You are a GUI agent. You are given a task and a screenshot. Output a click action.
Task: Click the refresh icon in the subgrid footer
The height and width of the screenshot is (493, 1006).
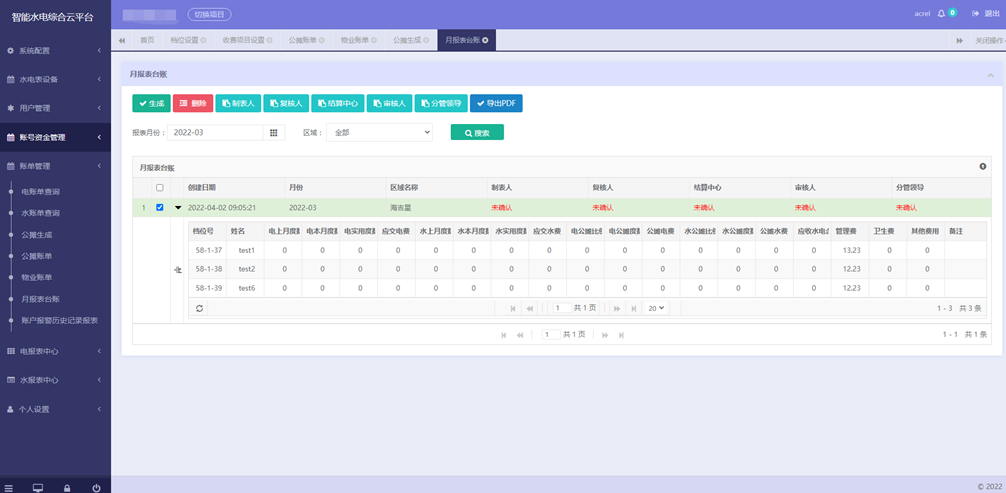pyautogui.click(x=200, y=308)
